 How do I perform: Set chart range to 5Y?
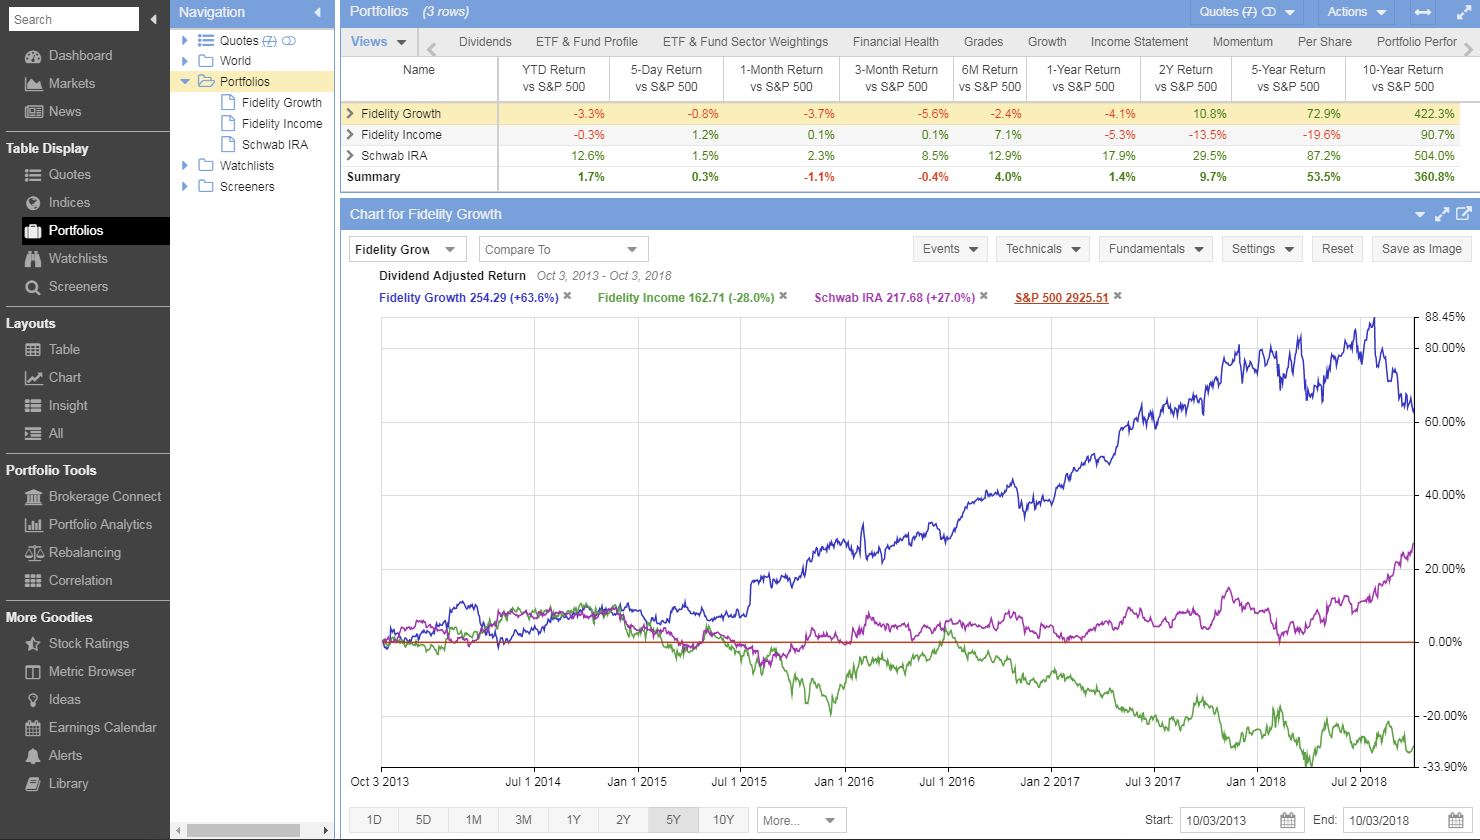[674, 820]
